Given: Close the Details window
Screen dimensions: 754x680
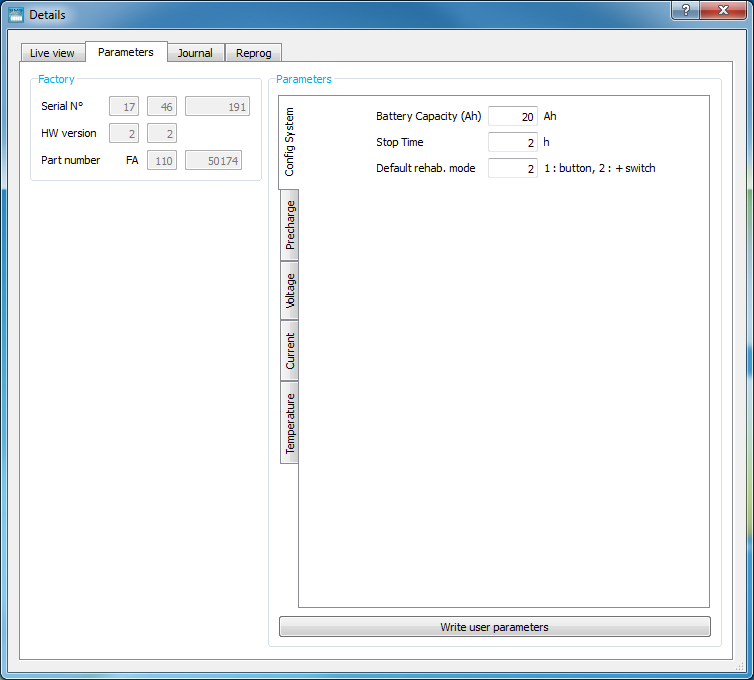Looking at the screenshot, I should tap(723, 10).
